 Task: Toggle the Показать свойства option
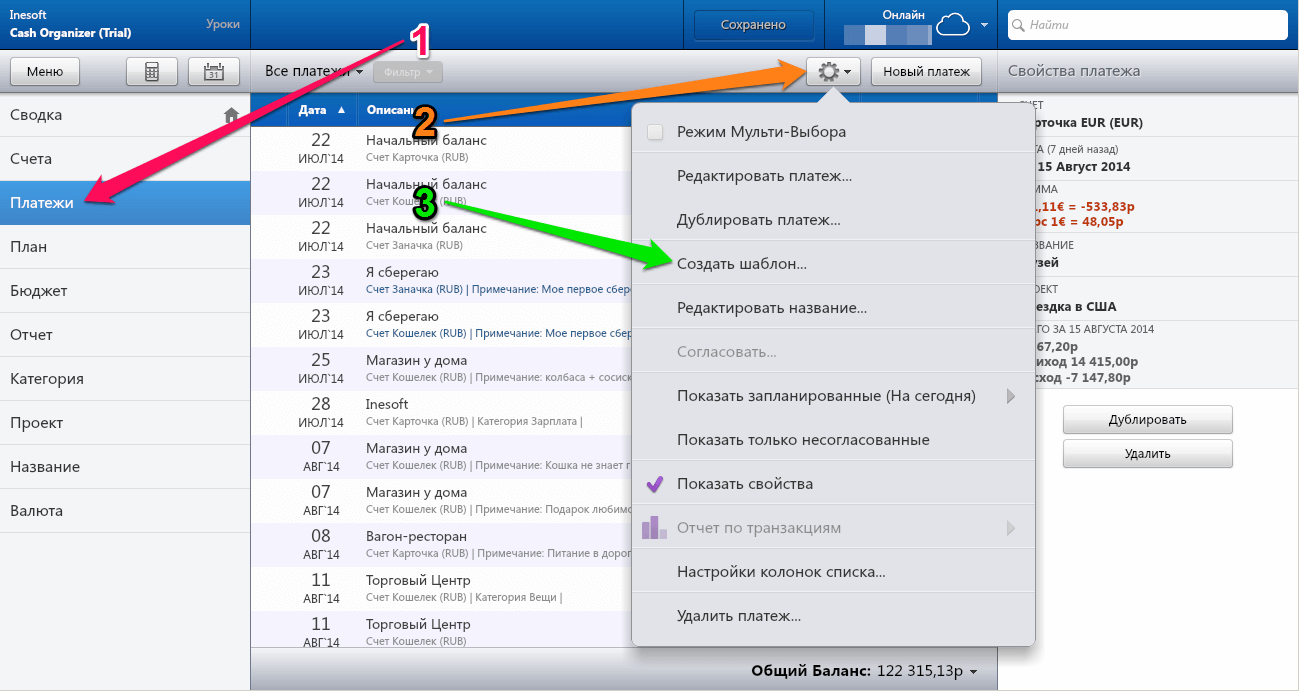(x=834, y=484)
